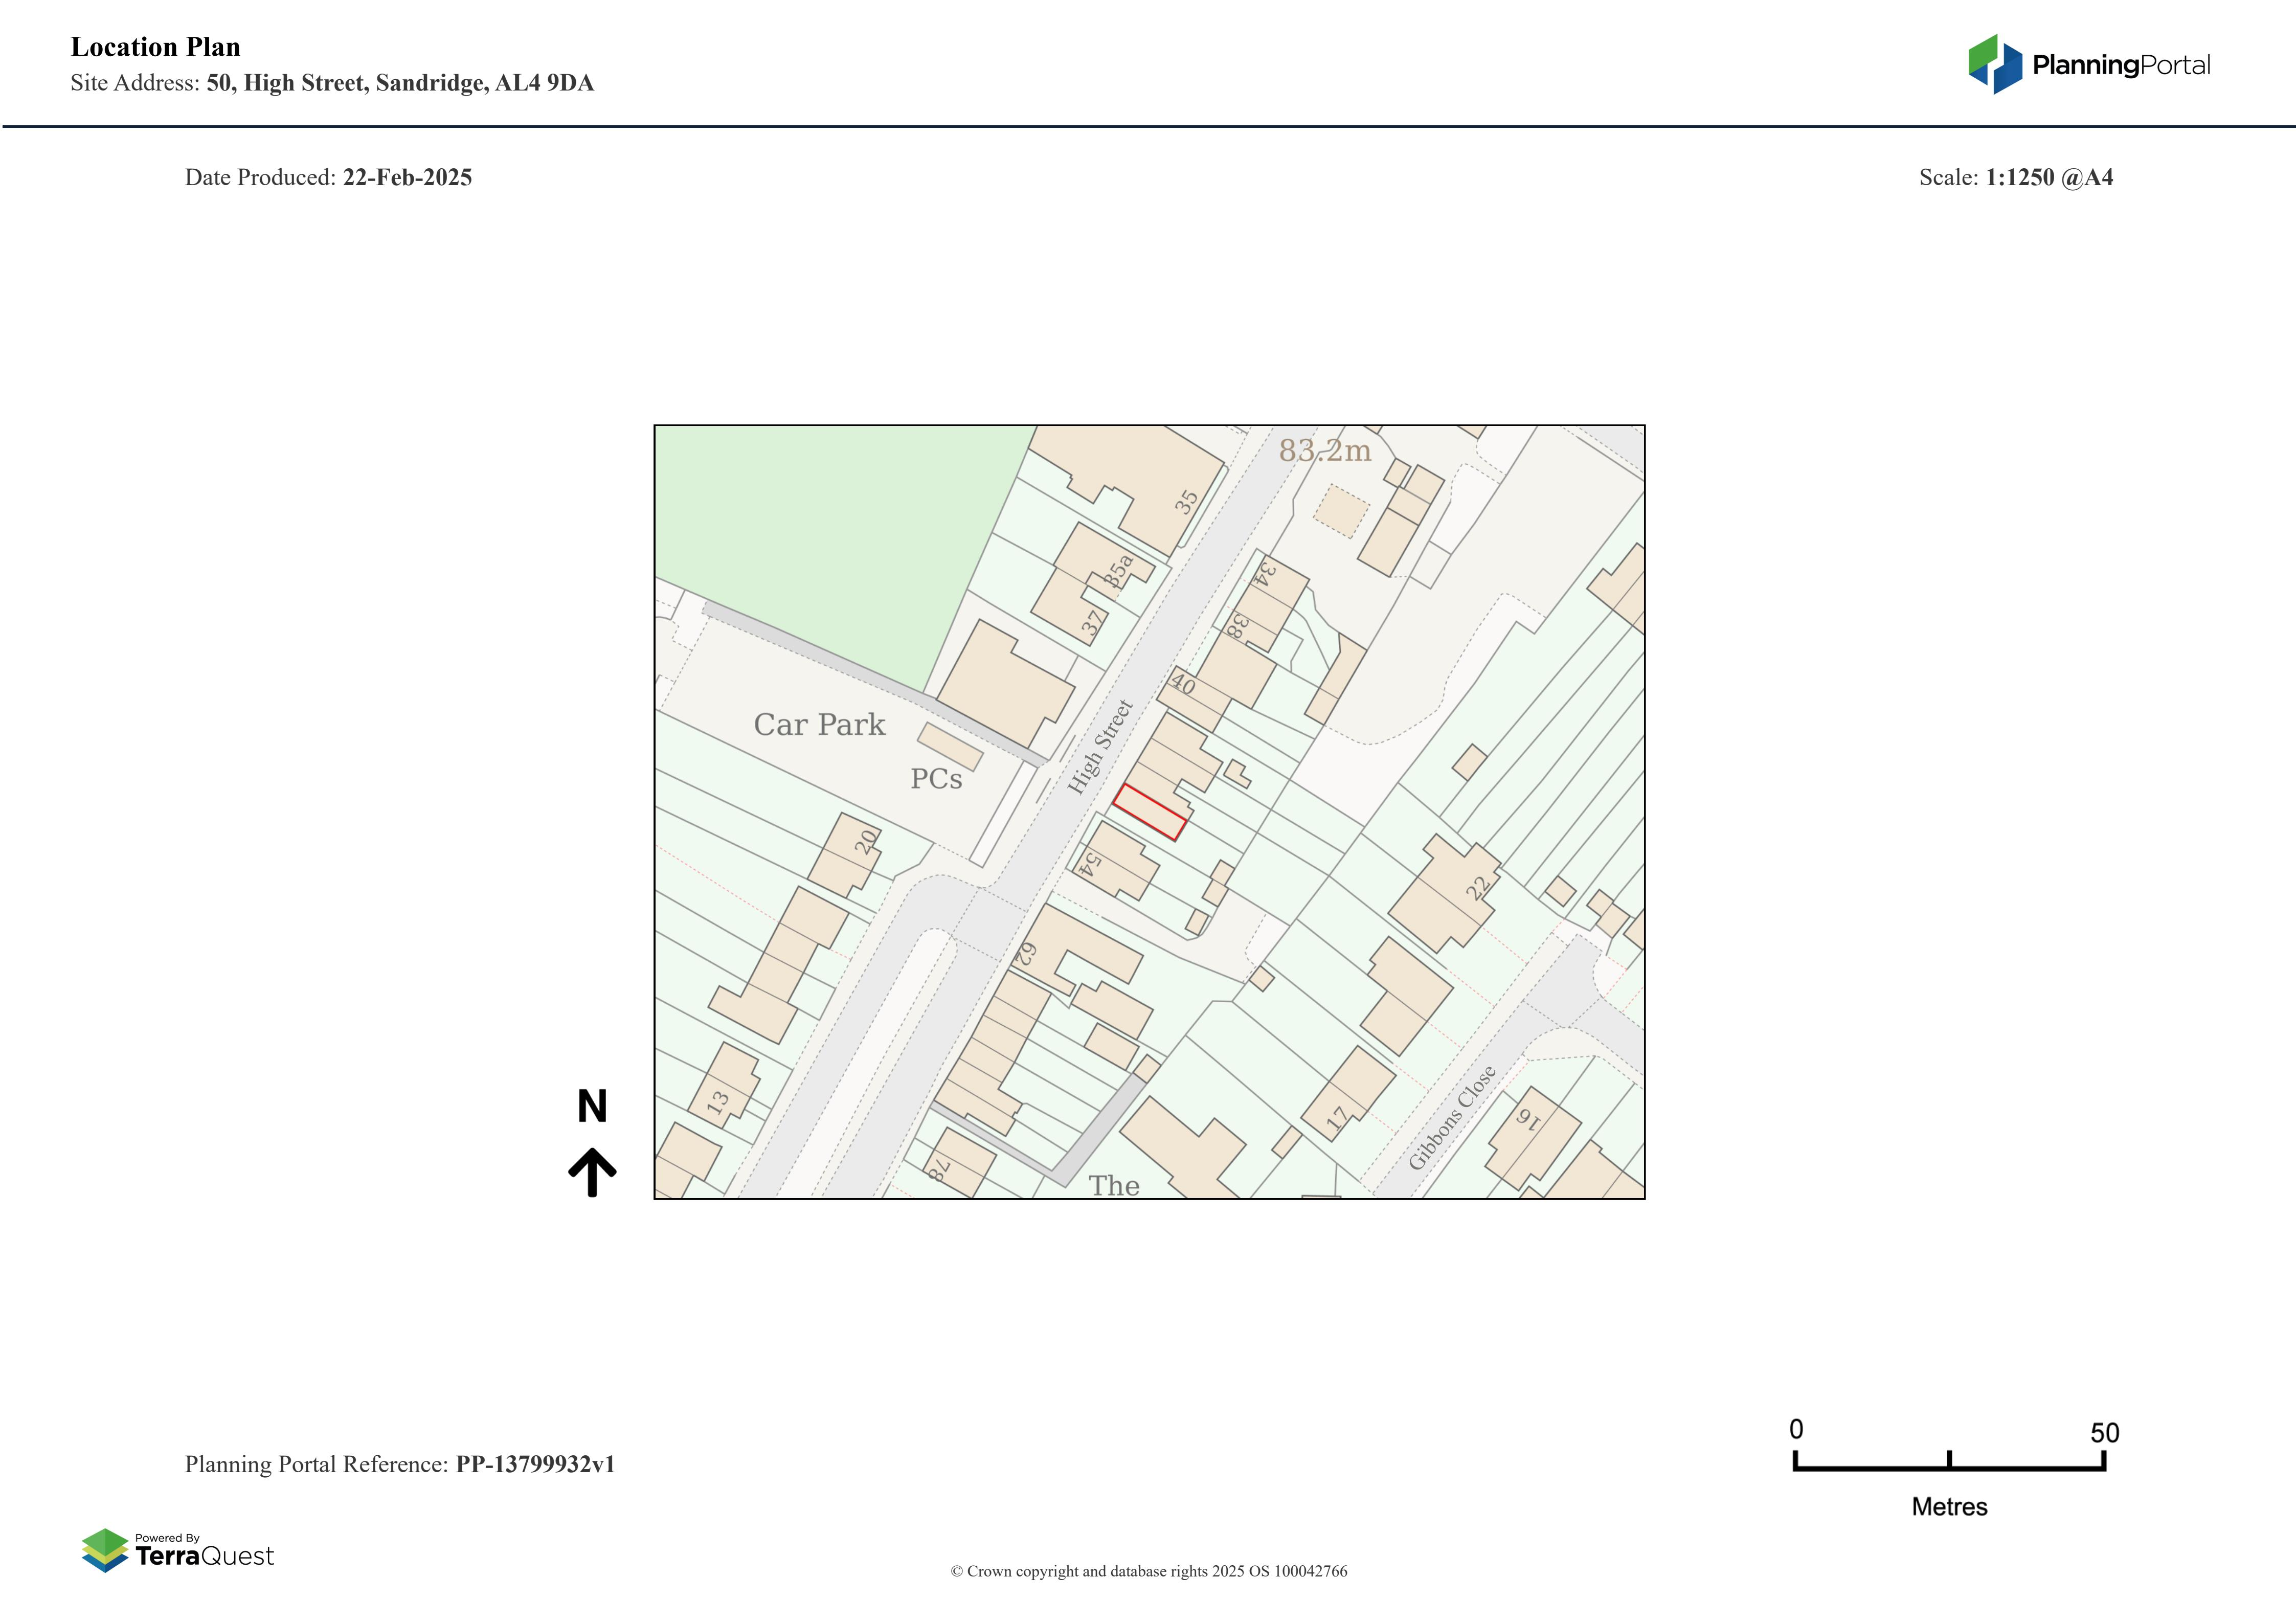The width and height of the screenshot is (2296, 1623).
Task: Click the Car Park label
Action: (x=819, y=724)
